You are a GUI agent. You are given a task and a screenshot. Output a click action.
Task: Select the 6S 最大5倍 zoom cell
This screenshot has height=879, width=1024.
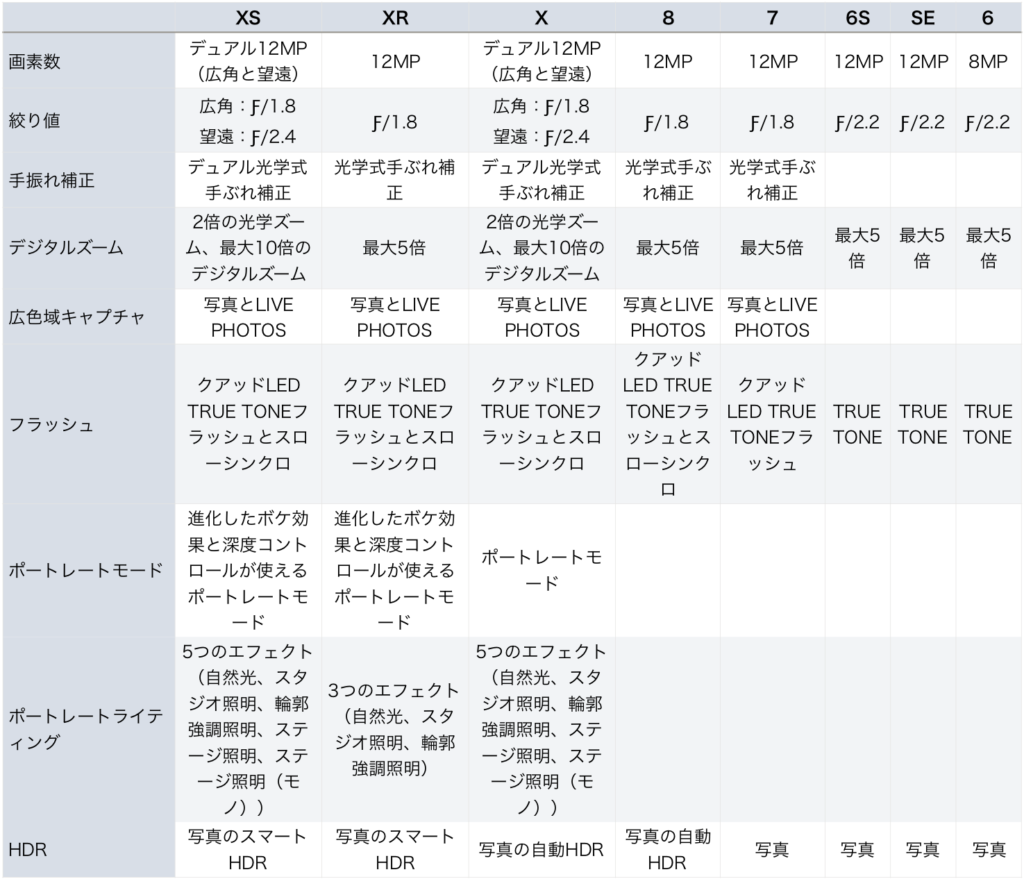point(857,248)
